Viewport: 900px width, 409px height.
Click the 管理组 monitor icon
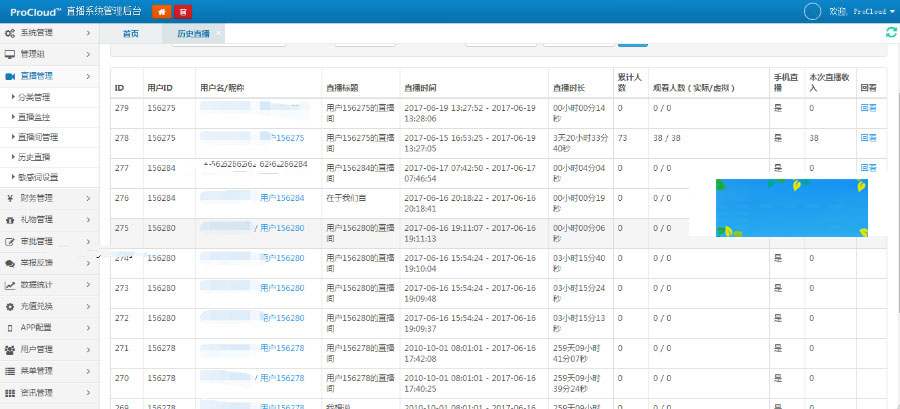(x=10, y=54)
